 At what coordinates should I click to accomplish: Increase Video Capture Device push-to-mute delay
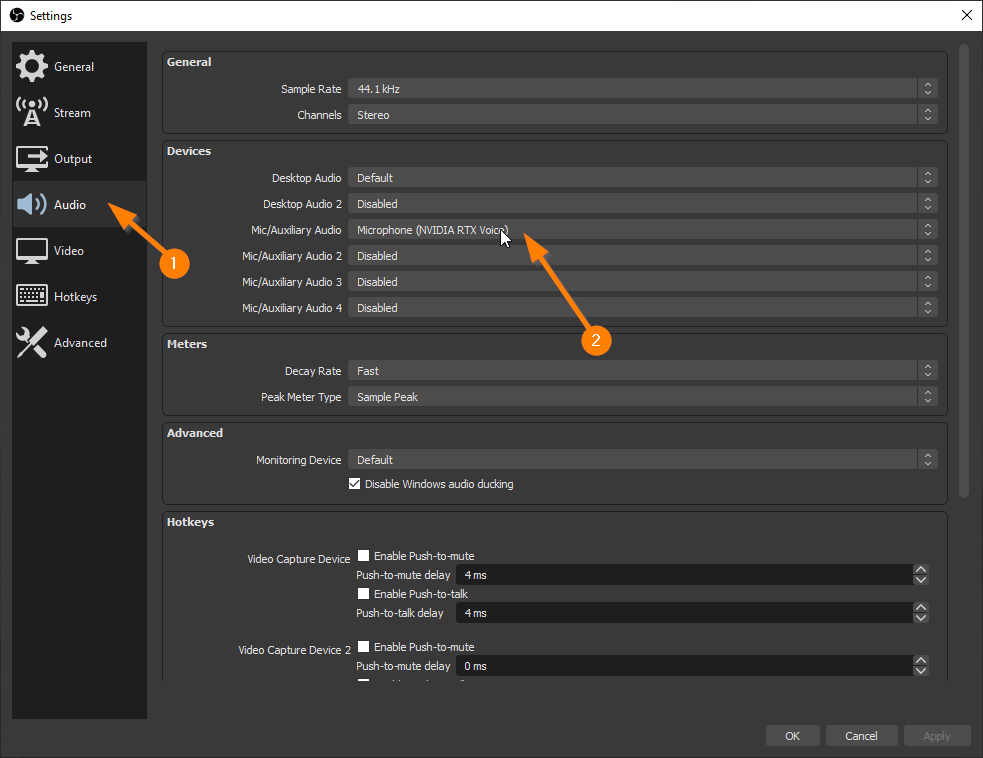920,569
